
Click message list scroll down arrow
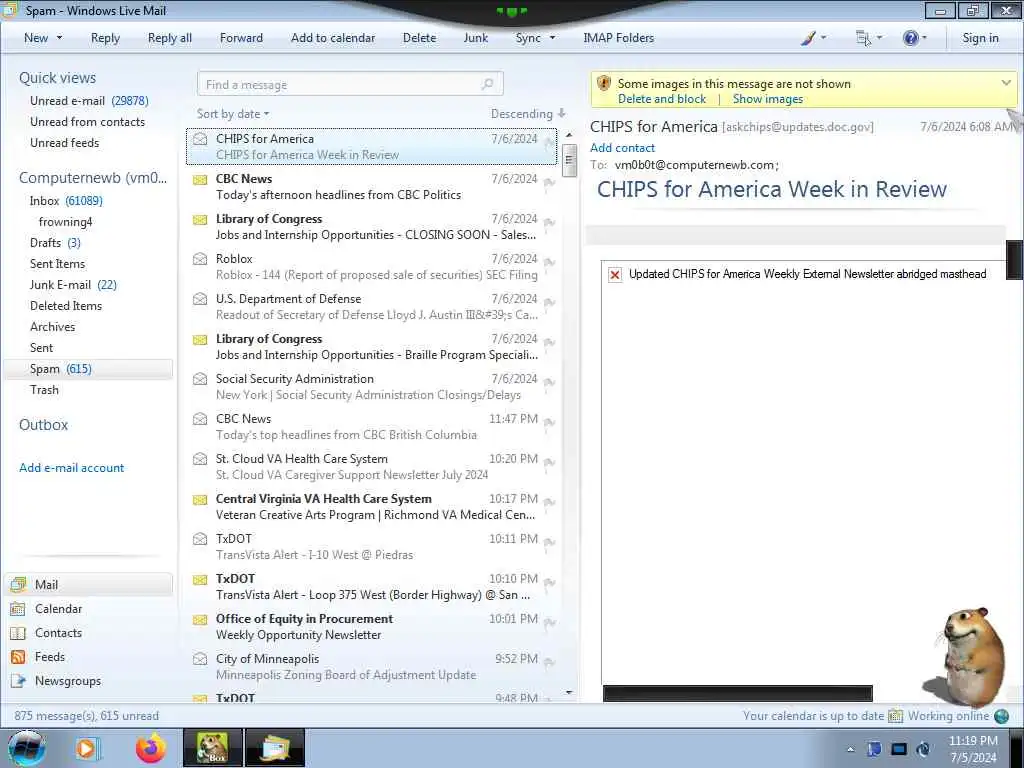tap(569, 692)
